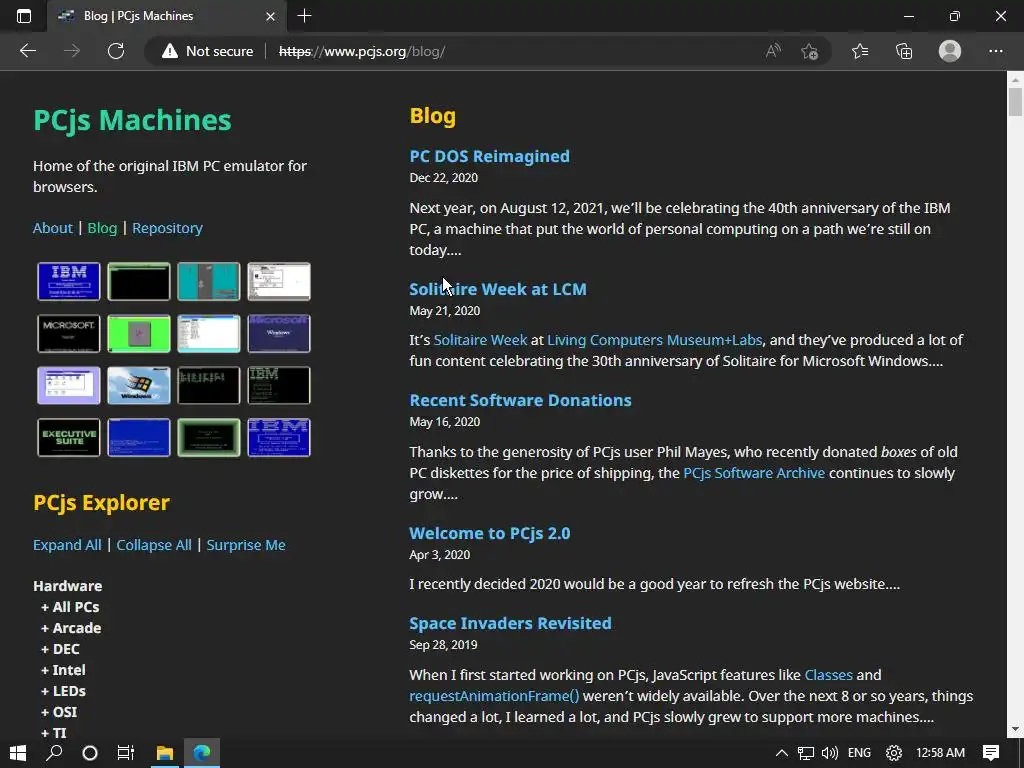Open the Favorites list

coord(860,51)
